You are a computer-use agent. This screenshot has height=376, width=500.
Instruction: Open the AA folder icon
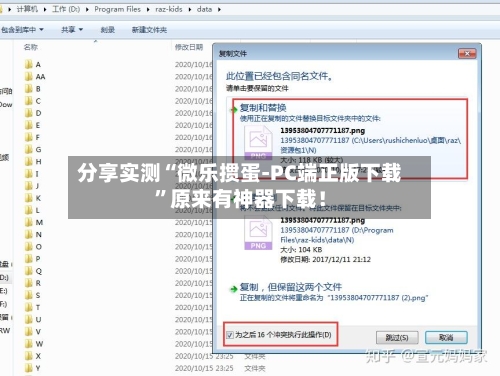click(x=29, y=76)
